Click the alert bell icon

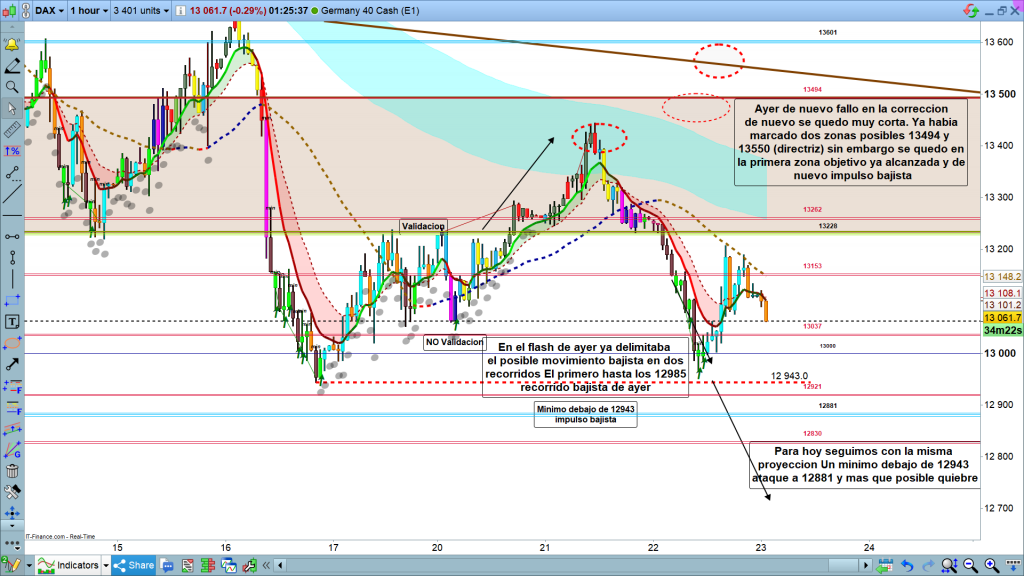point(13,46)
